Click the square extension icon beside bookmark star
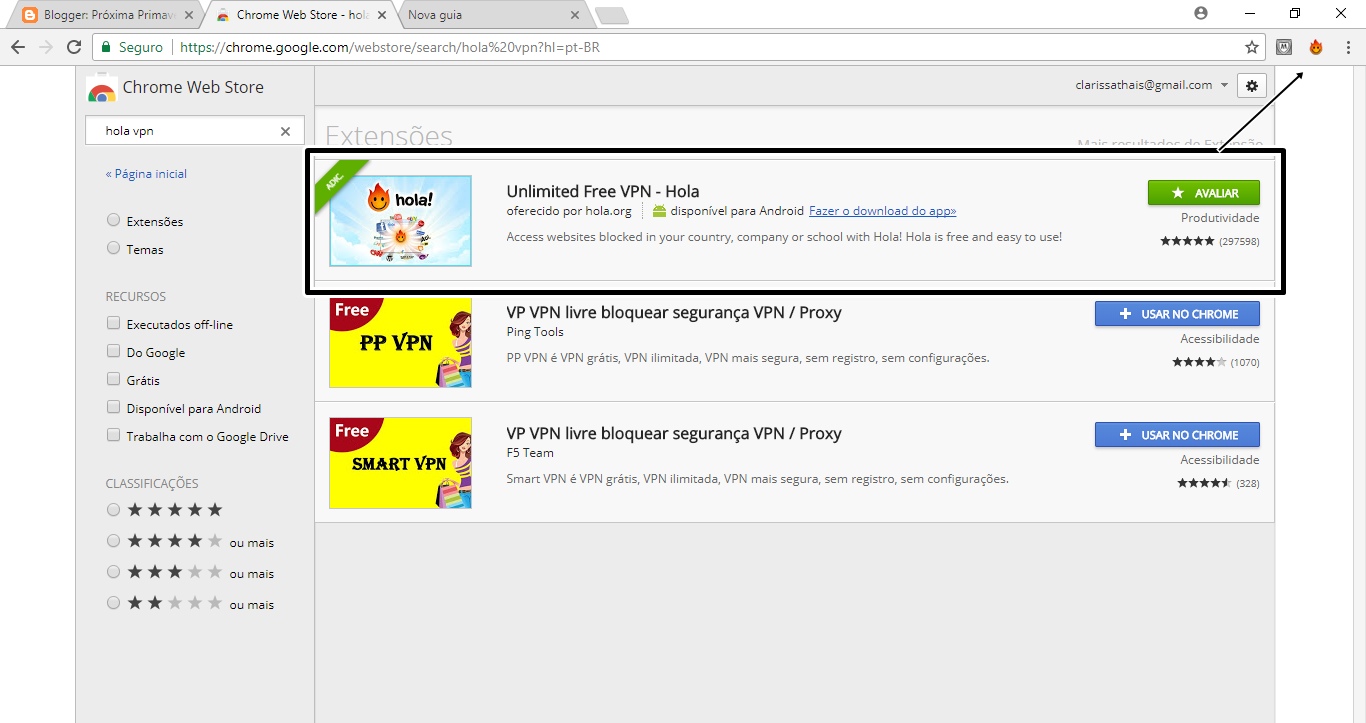The width and height of the screenshot is (1366, 723). 1285,47
